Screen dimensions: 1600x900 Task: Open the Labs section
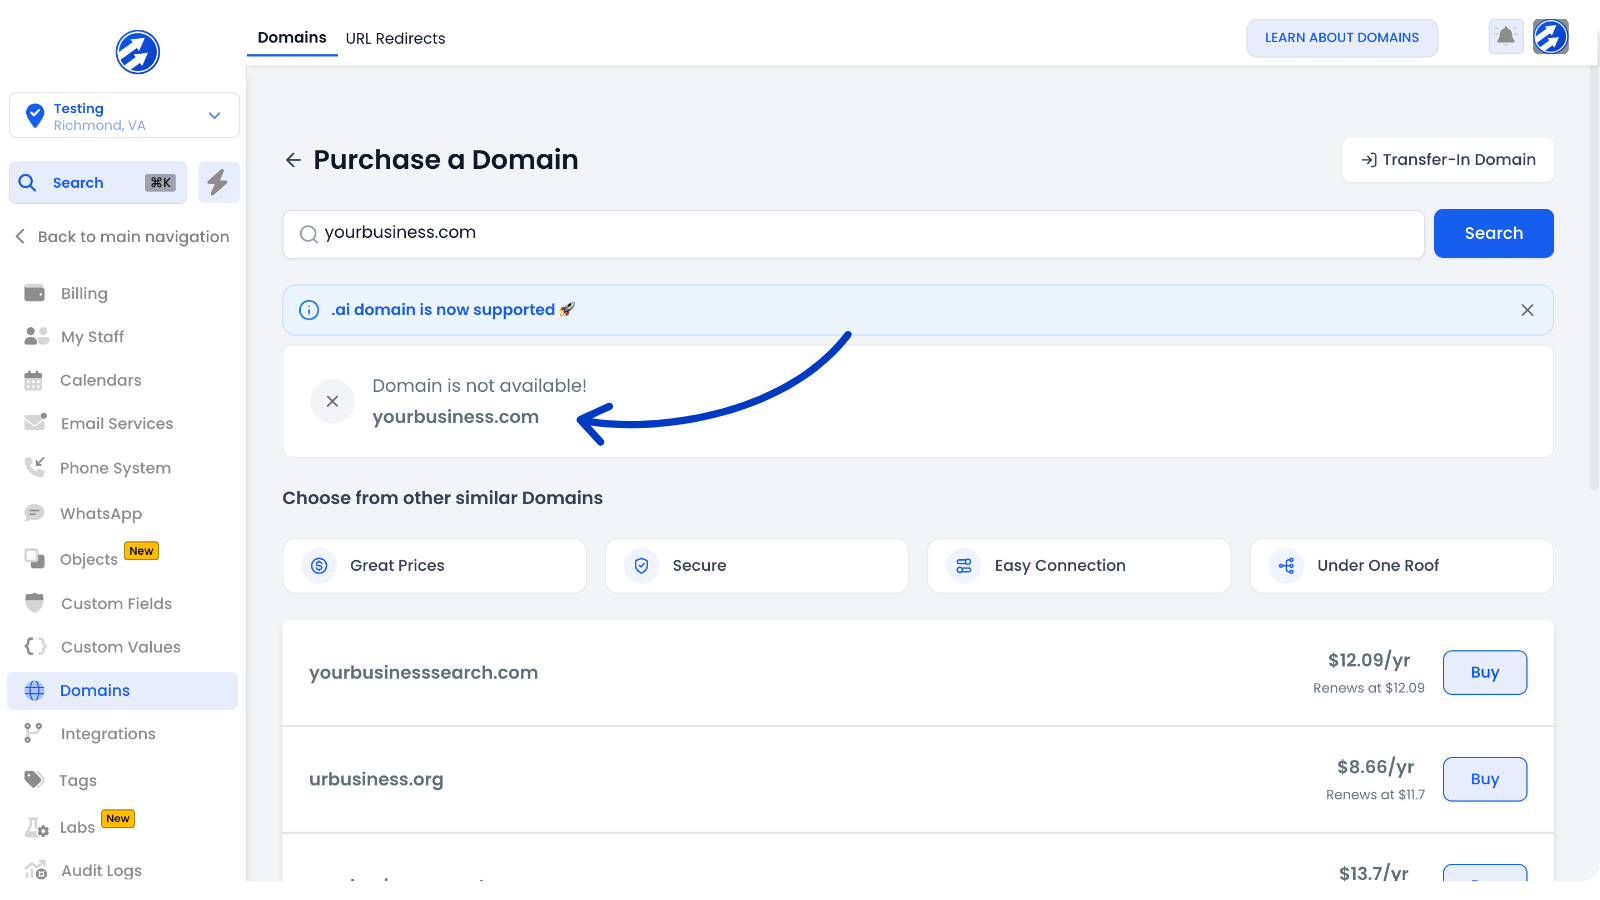pyautogui.click(x=77, y=827)
